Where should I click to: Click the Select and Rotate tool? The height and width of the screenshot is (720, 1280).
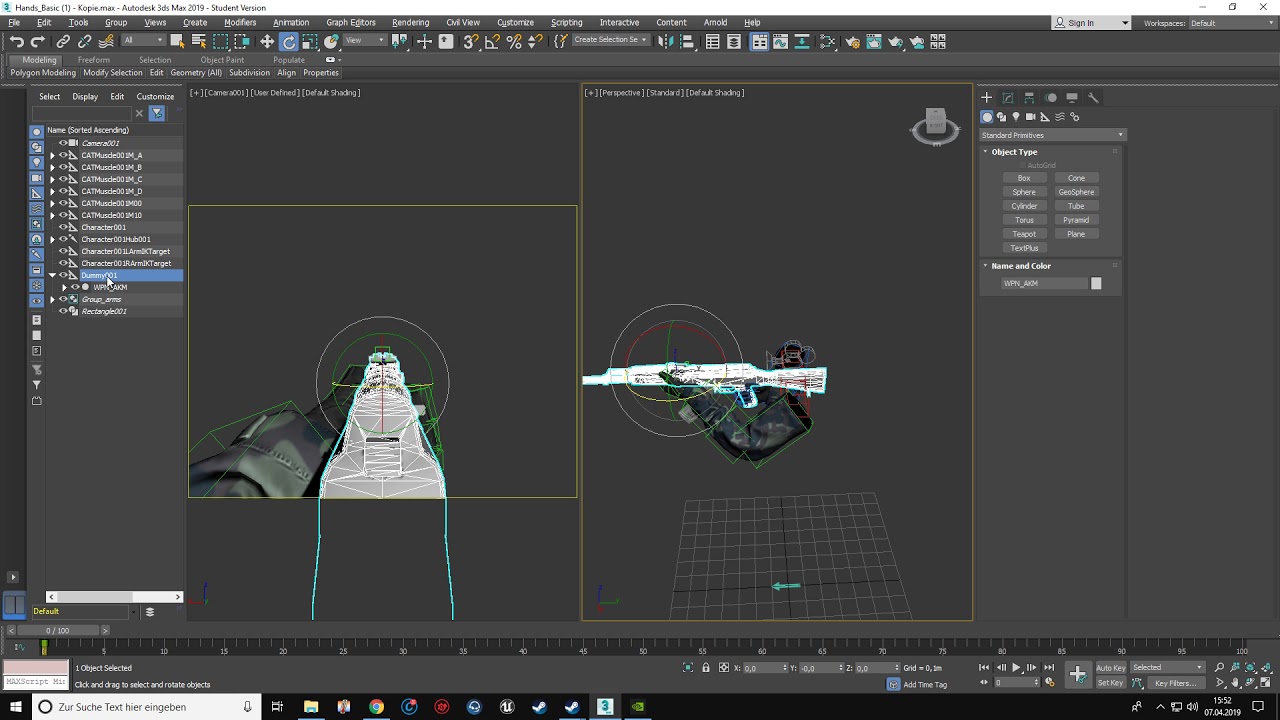[x=289, y=41]
